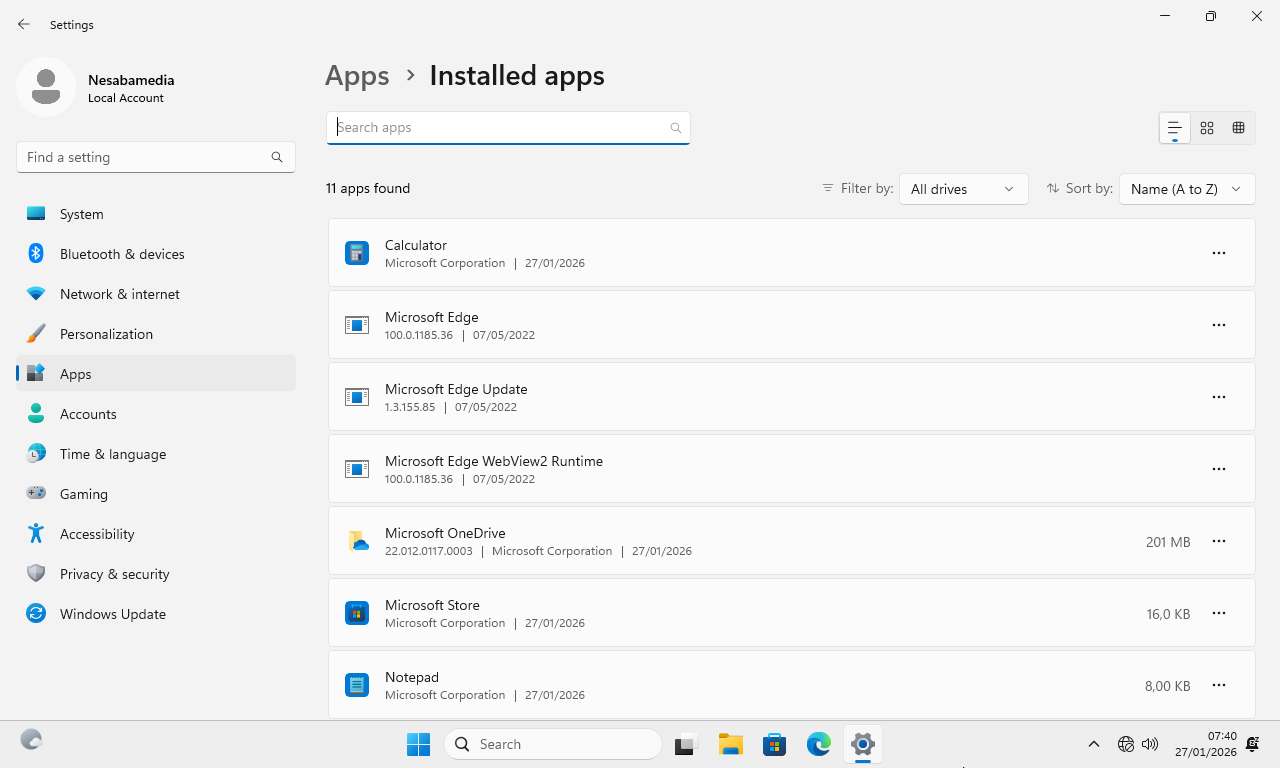The width and height of the screenshot is (1280, 768).
Task: Open more options for Microsoft Edge
Action: coord(1218,325)
